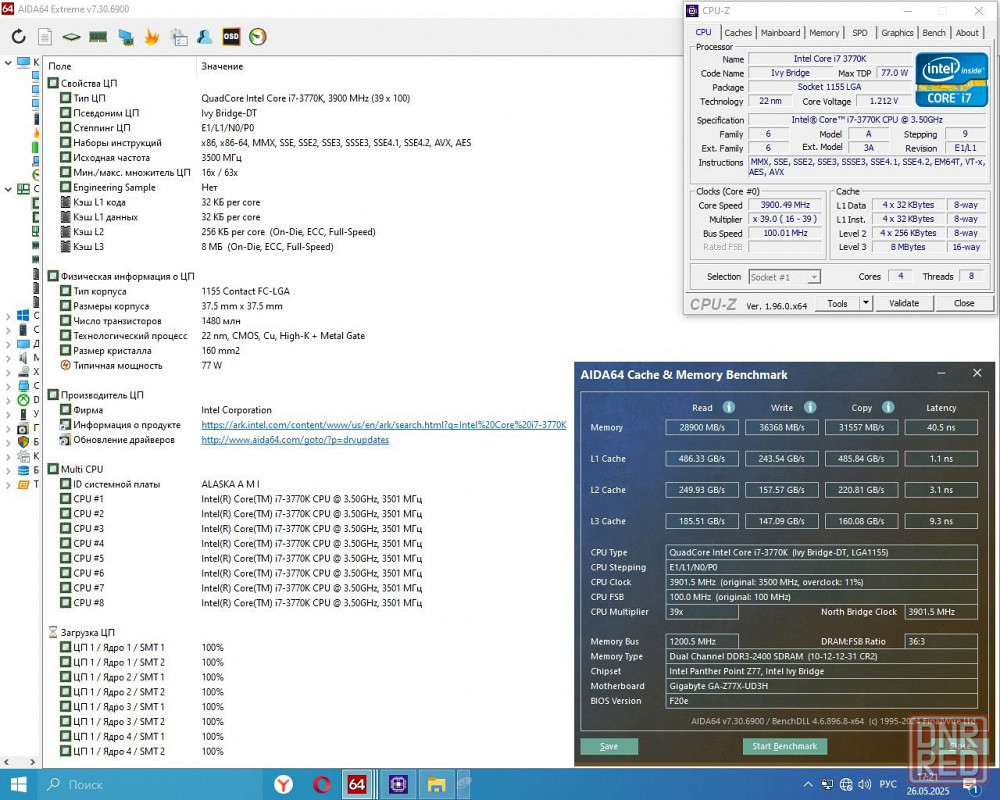Switch to the Caches tab in CPU-Z
This screenshot has height=800, width=1000.
[x=738, y=33]
